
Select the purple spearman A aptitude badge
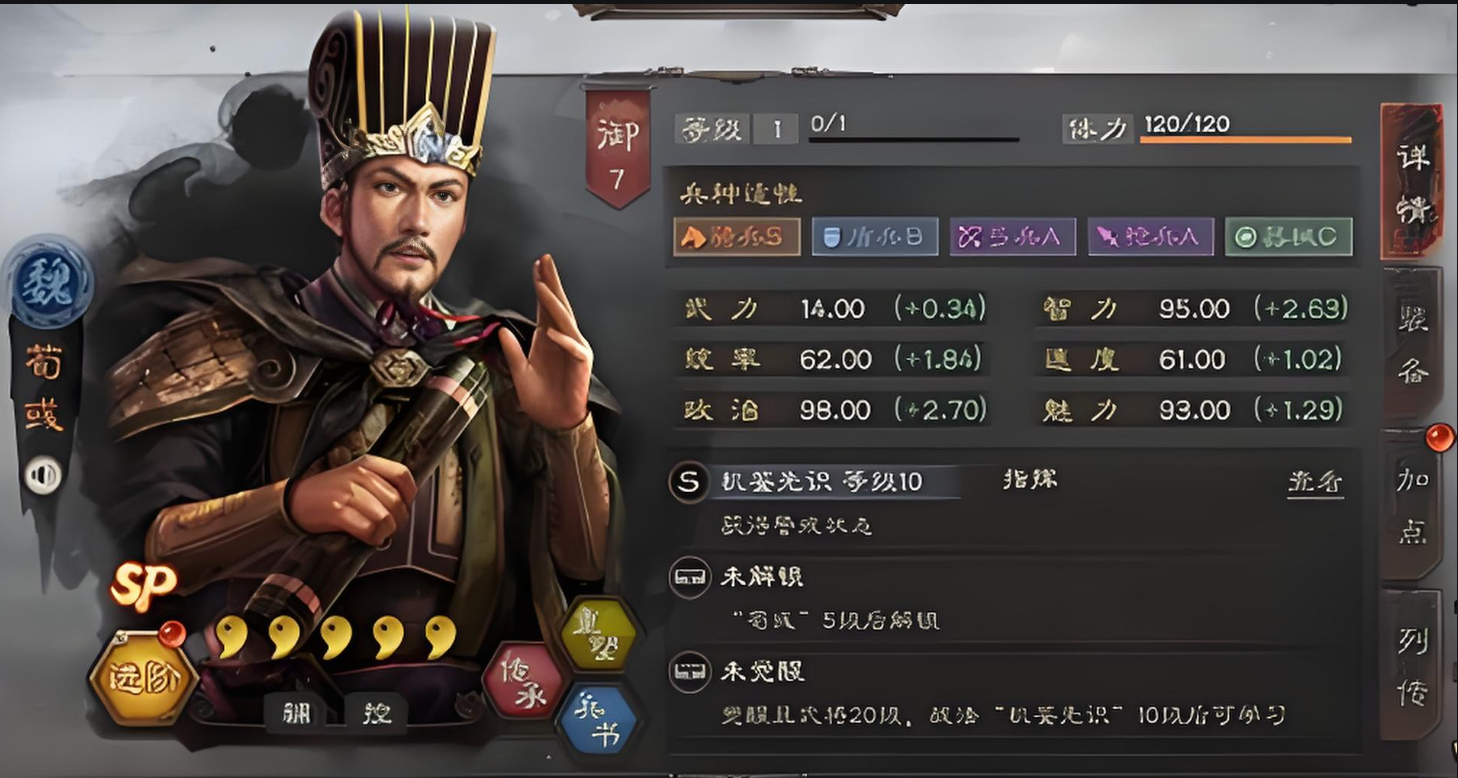(1150, 237)
